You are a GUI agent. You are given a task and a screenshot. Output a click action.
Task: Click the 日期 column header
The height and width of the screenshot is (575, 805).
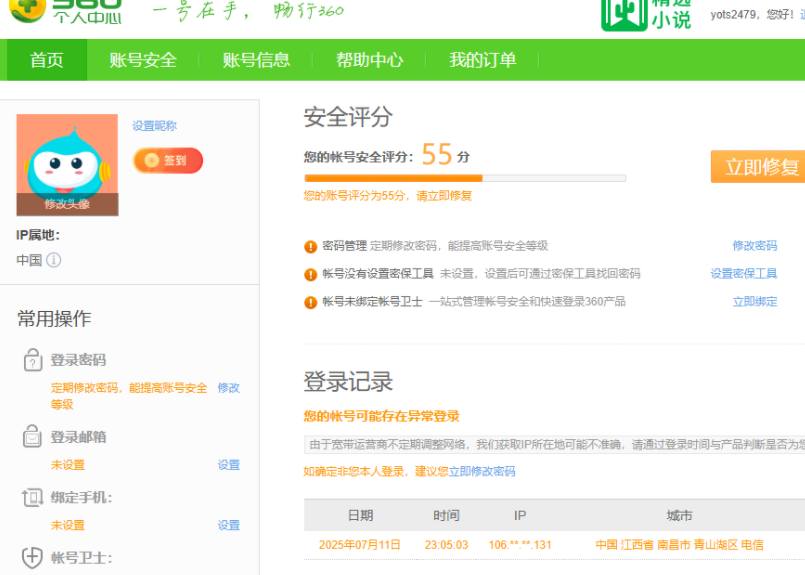[360, 515]
